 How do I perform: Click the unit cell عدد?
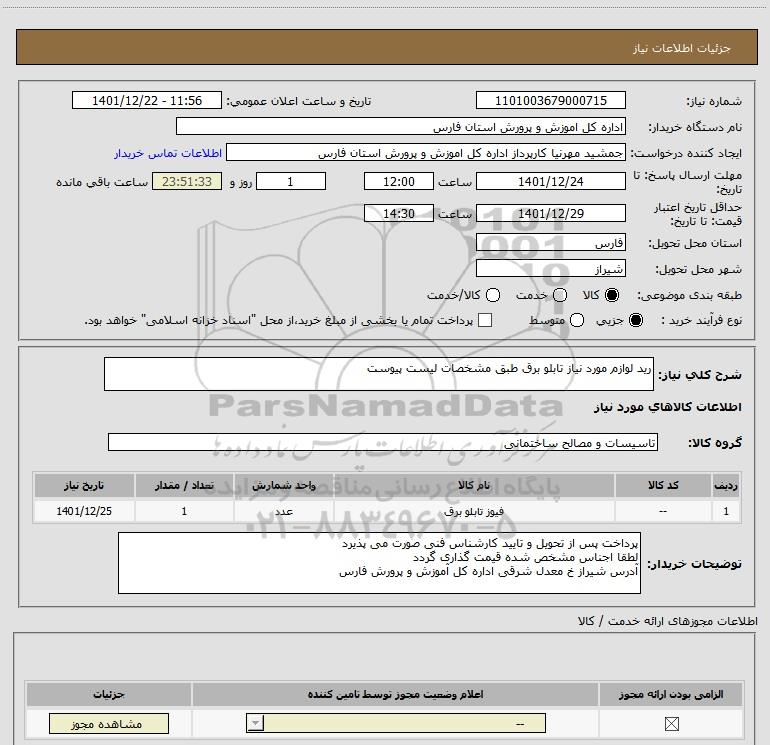[x=283, y=511]
